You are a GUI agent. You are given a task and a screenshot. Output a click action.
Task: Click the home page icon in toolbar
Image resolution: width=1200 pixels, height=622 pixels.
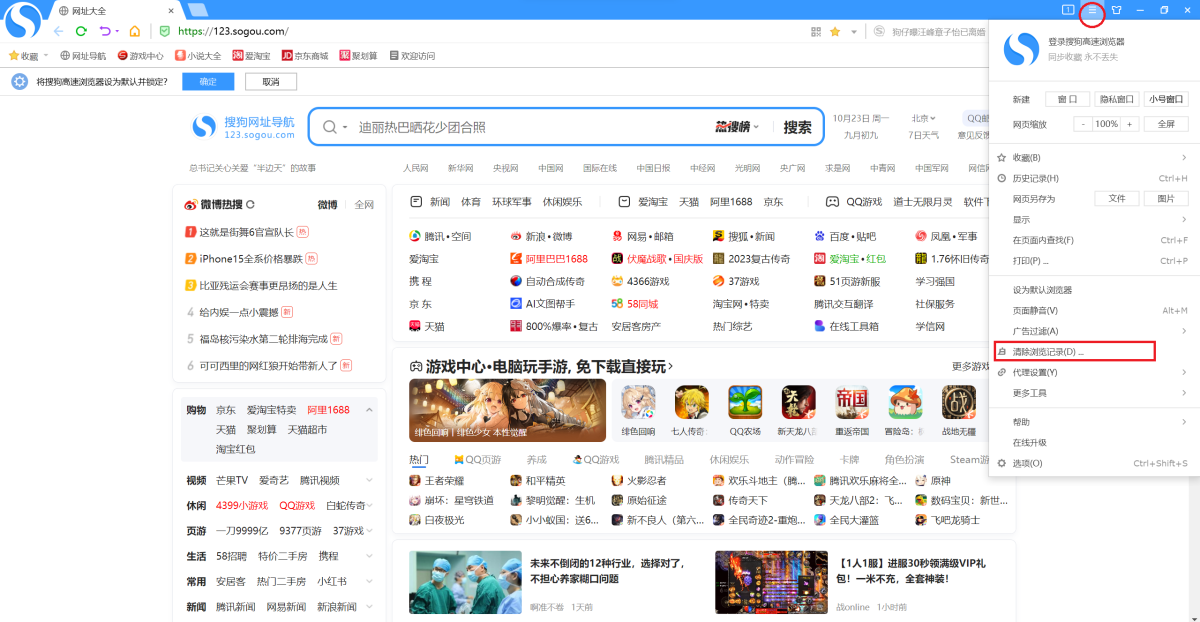134,31
